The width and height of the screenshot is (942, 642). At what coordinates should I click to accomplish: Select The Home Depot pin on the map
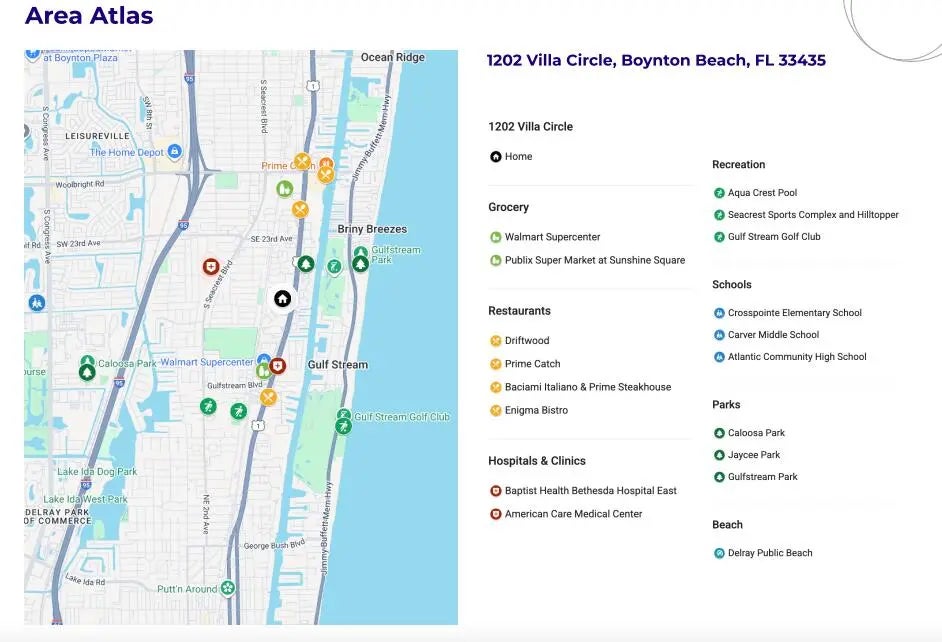pyautogui.click(x=175, y=152)
